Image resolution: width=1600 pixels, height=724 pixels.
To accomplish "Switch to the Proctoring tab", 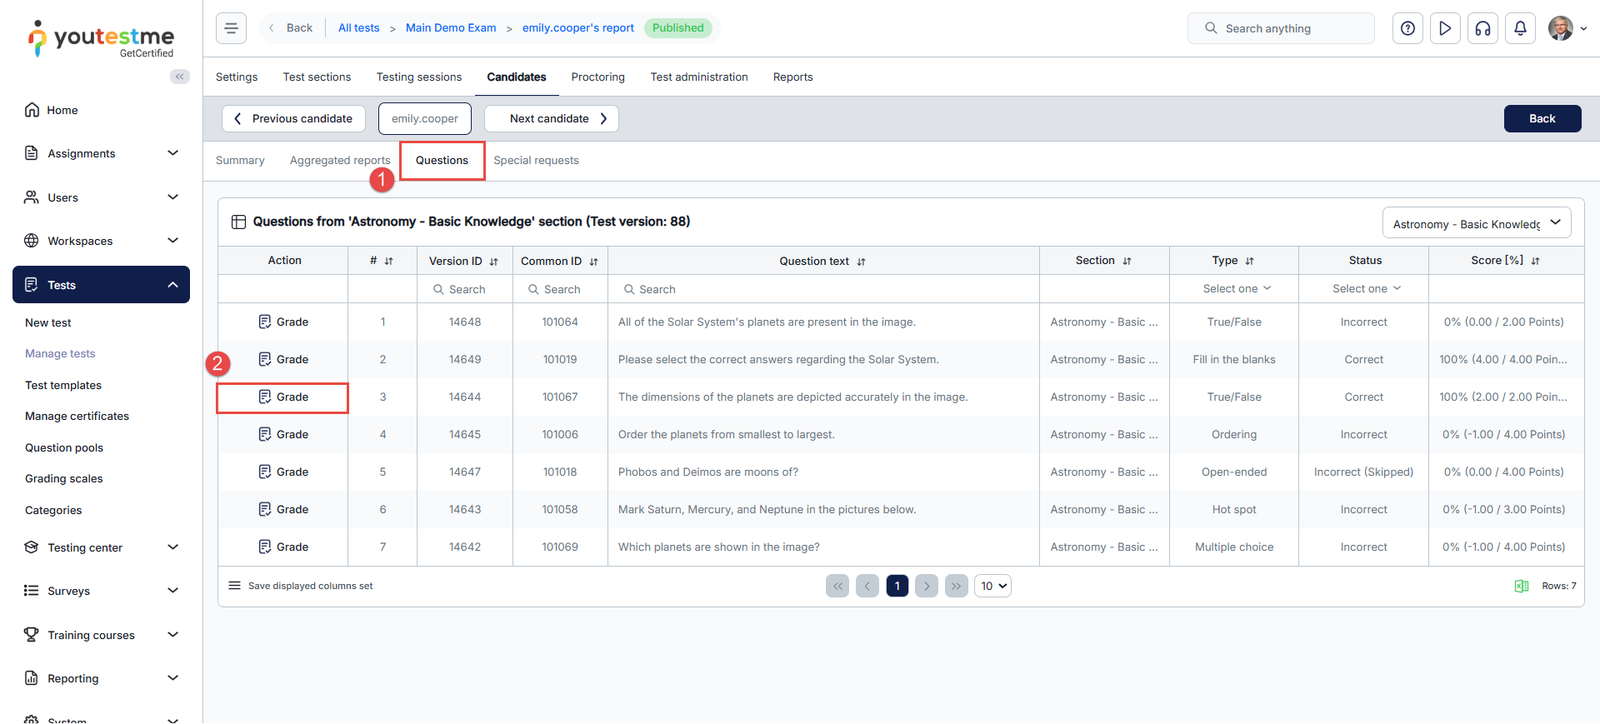I will pyautogui.click(x=597, y=77).
